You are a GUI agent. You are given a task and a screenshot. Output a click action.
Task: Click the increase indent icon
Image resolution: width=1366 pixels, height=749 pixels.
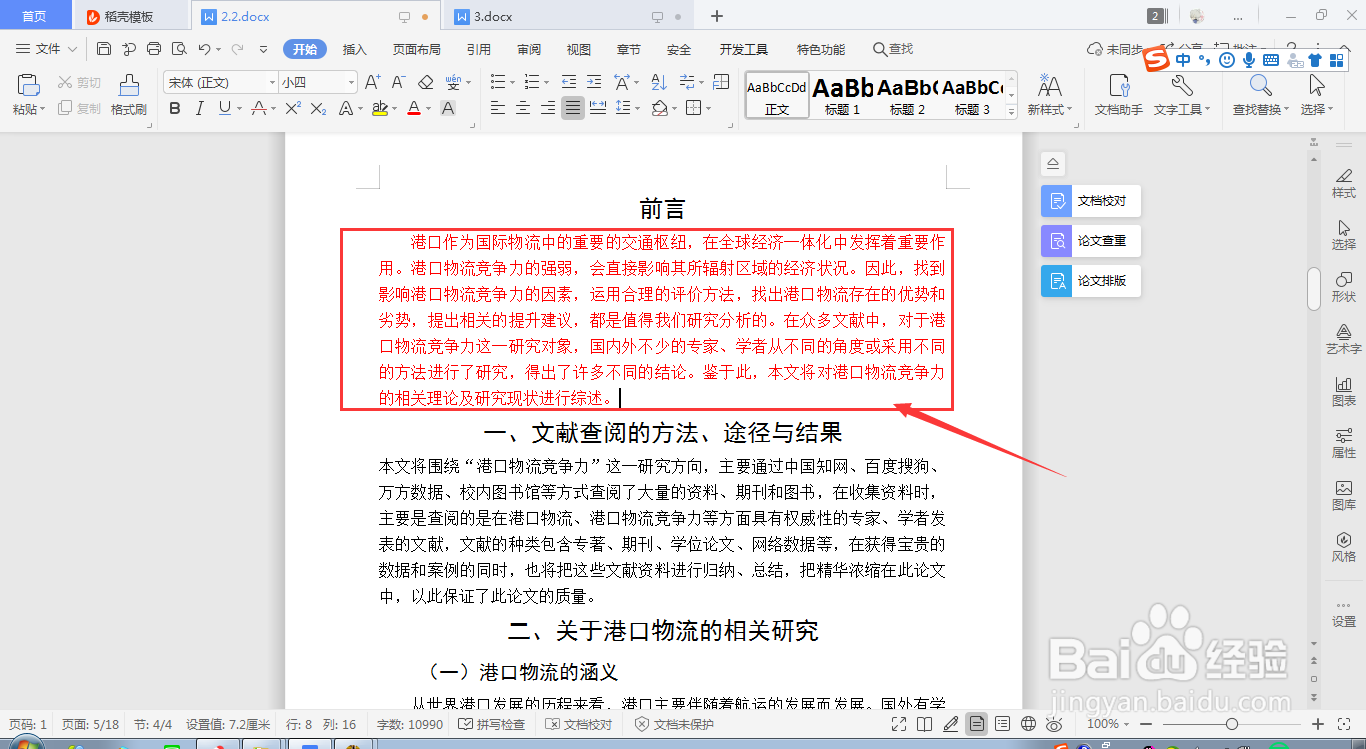pyautogui.click(x=595, y=82)
